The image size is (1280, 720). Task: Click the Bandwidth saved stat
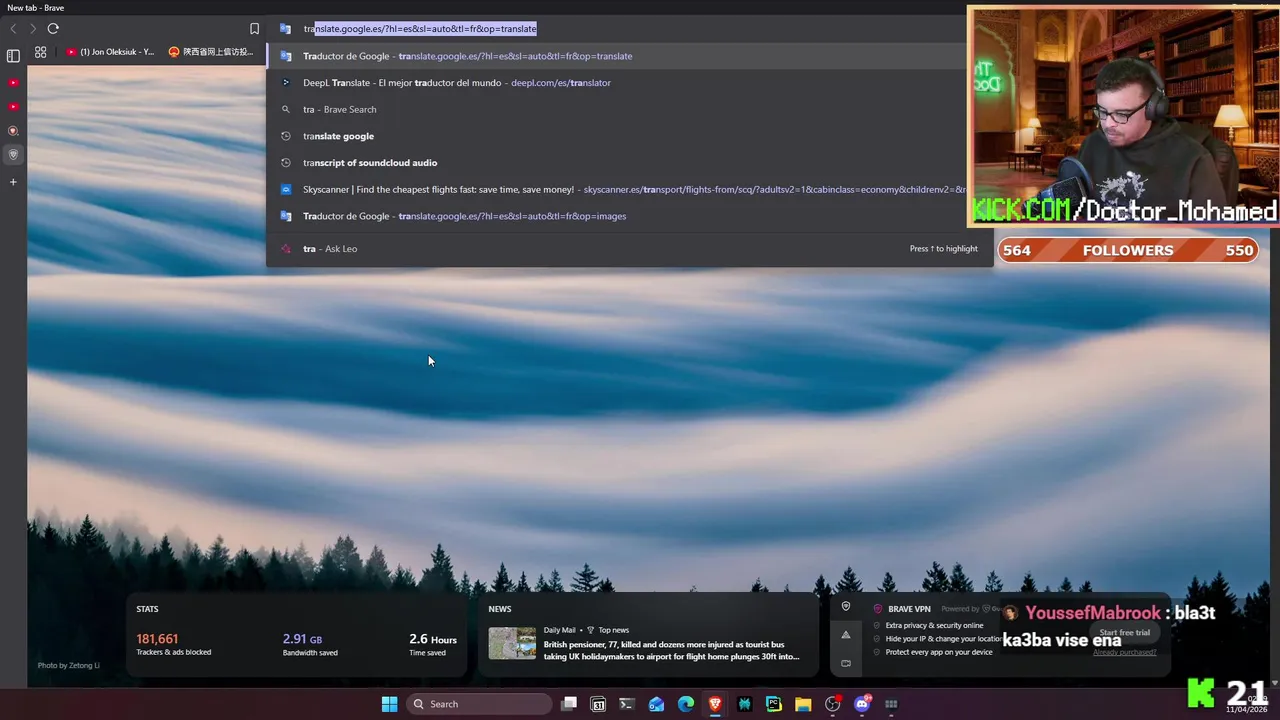pyautogui.click(x=310, y=645)
